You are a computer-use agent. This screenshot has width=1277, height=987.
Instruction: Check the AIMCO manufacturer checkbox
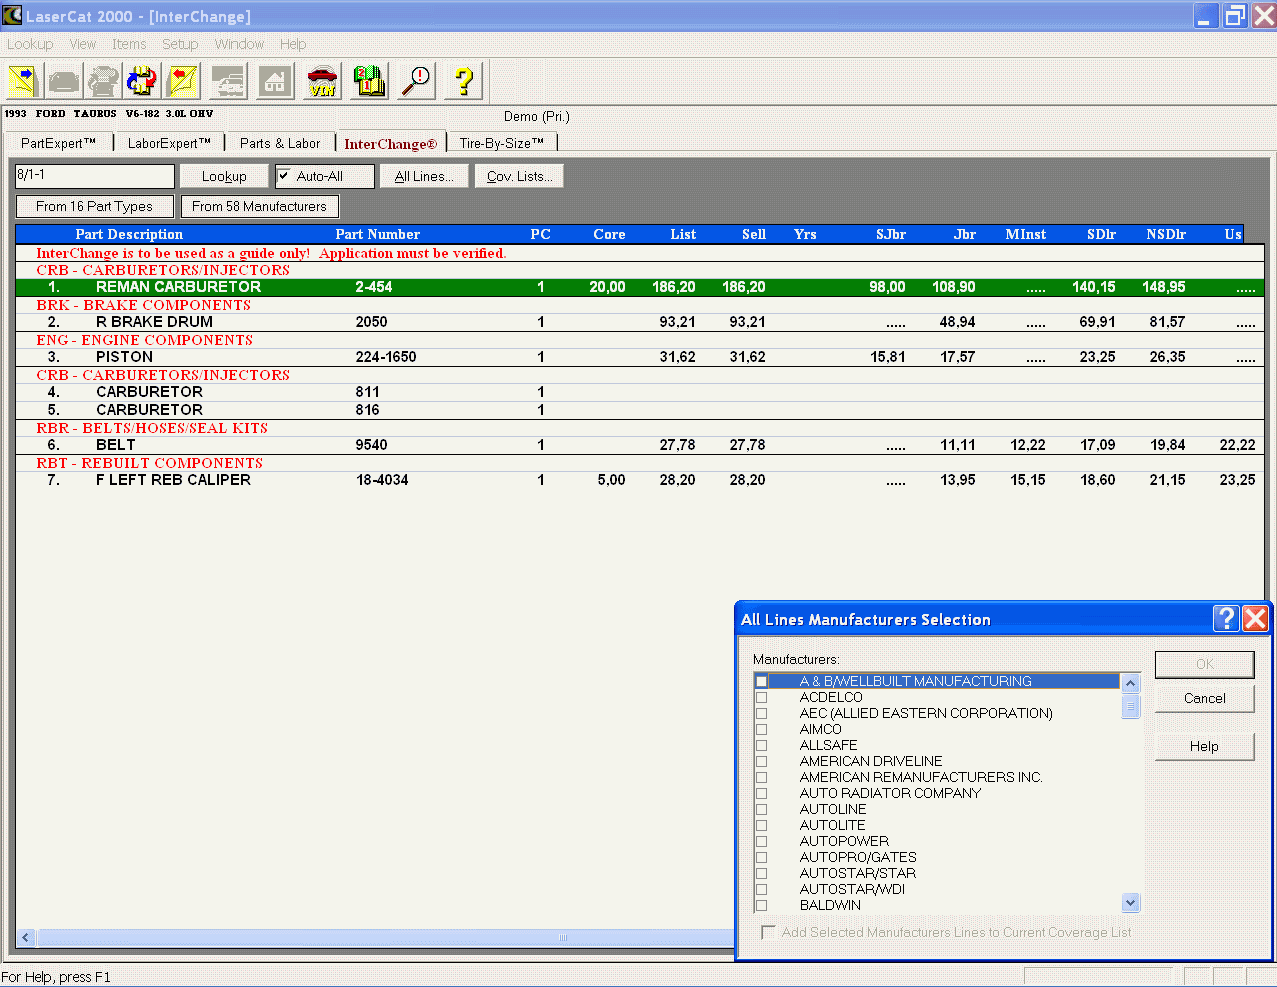(762, 729)
